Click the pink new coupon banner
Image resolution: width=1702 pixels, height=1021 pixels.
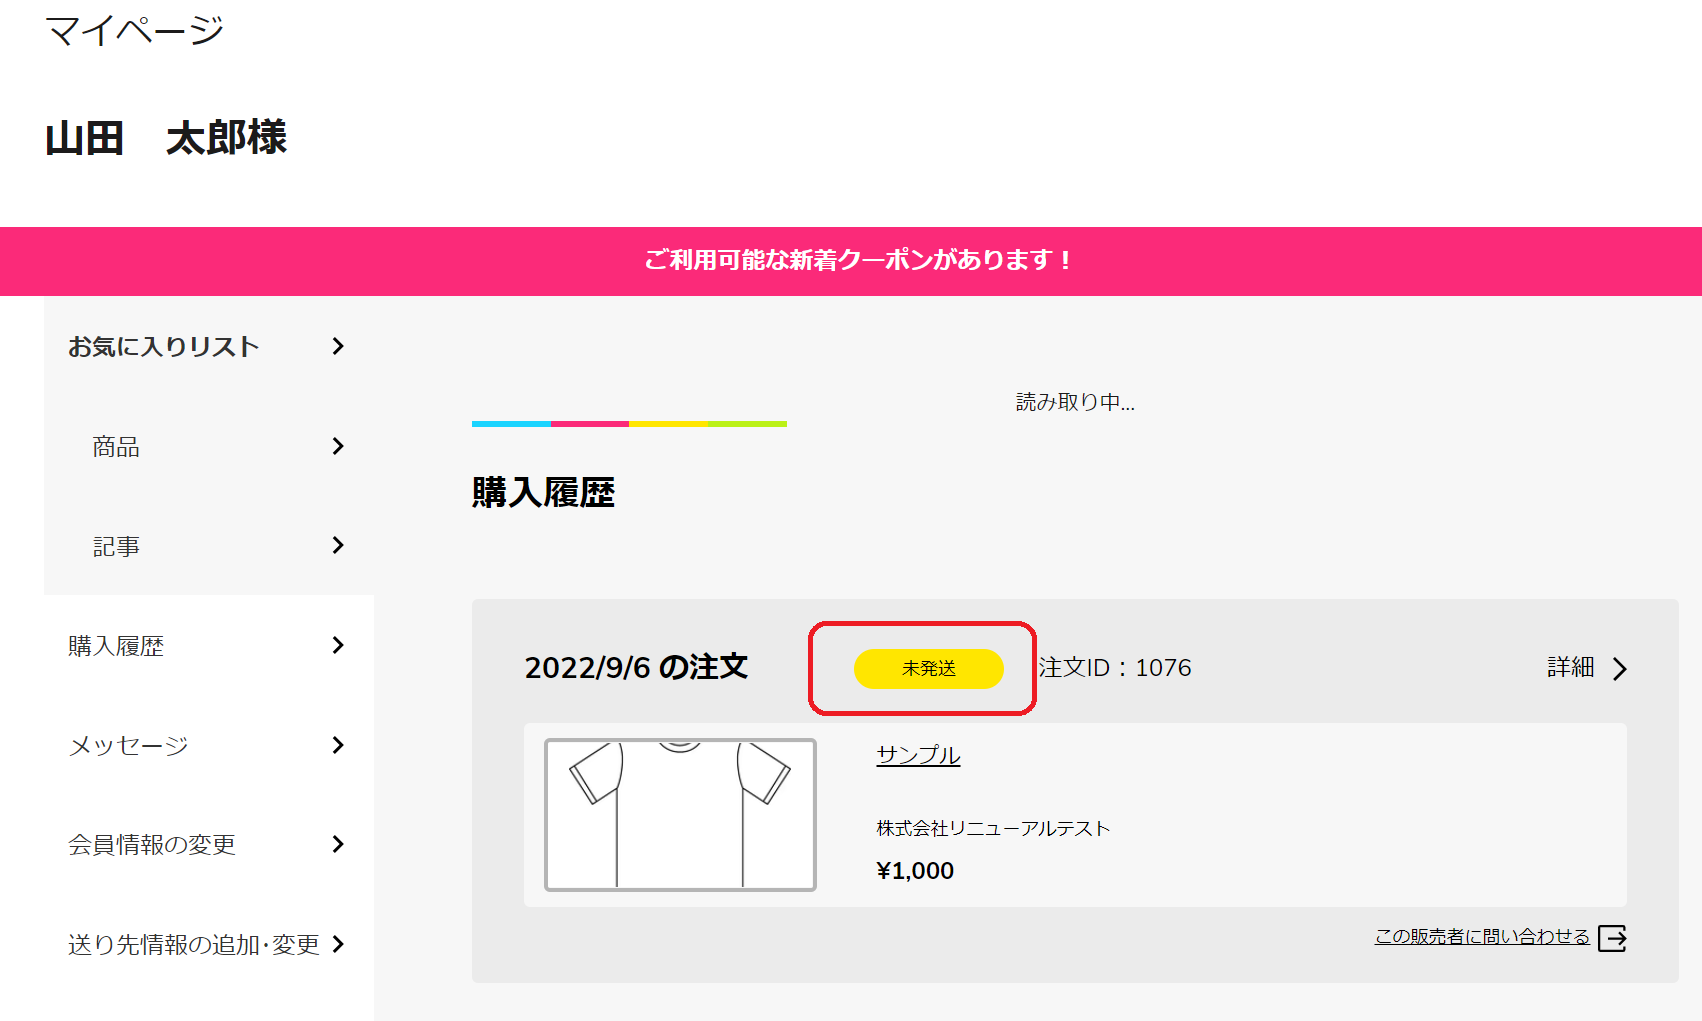[851, 261]
